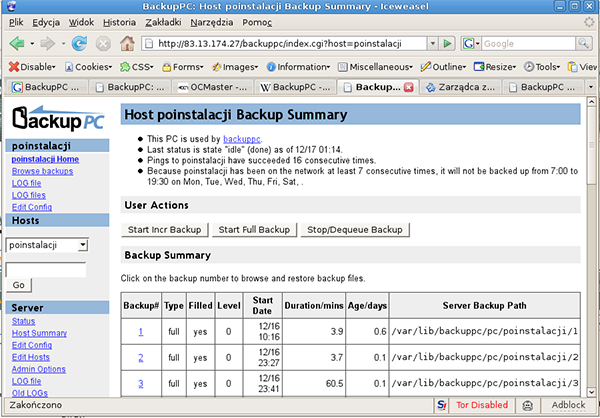Open backup number 2 link
The height and width of the screenshot is (418, 600).
[x=141, y=358]
